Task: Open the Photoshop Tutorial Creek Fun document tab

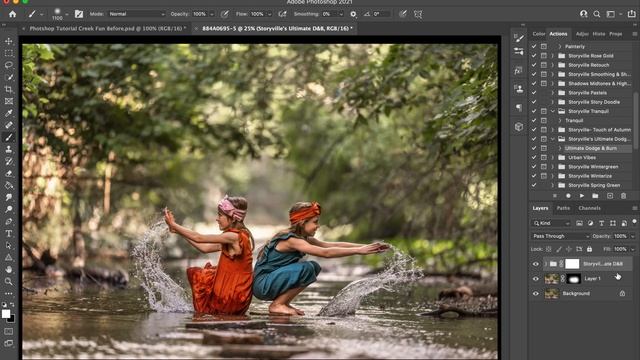Action: [x=107, y=29]
